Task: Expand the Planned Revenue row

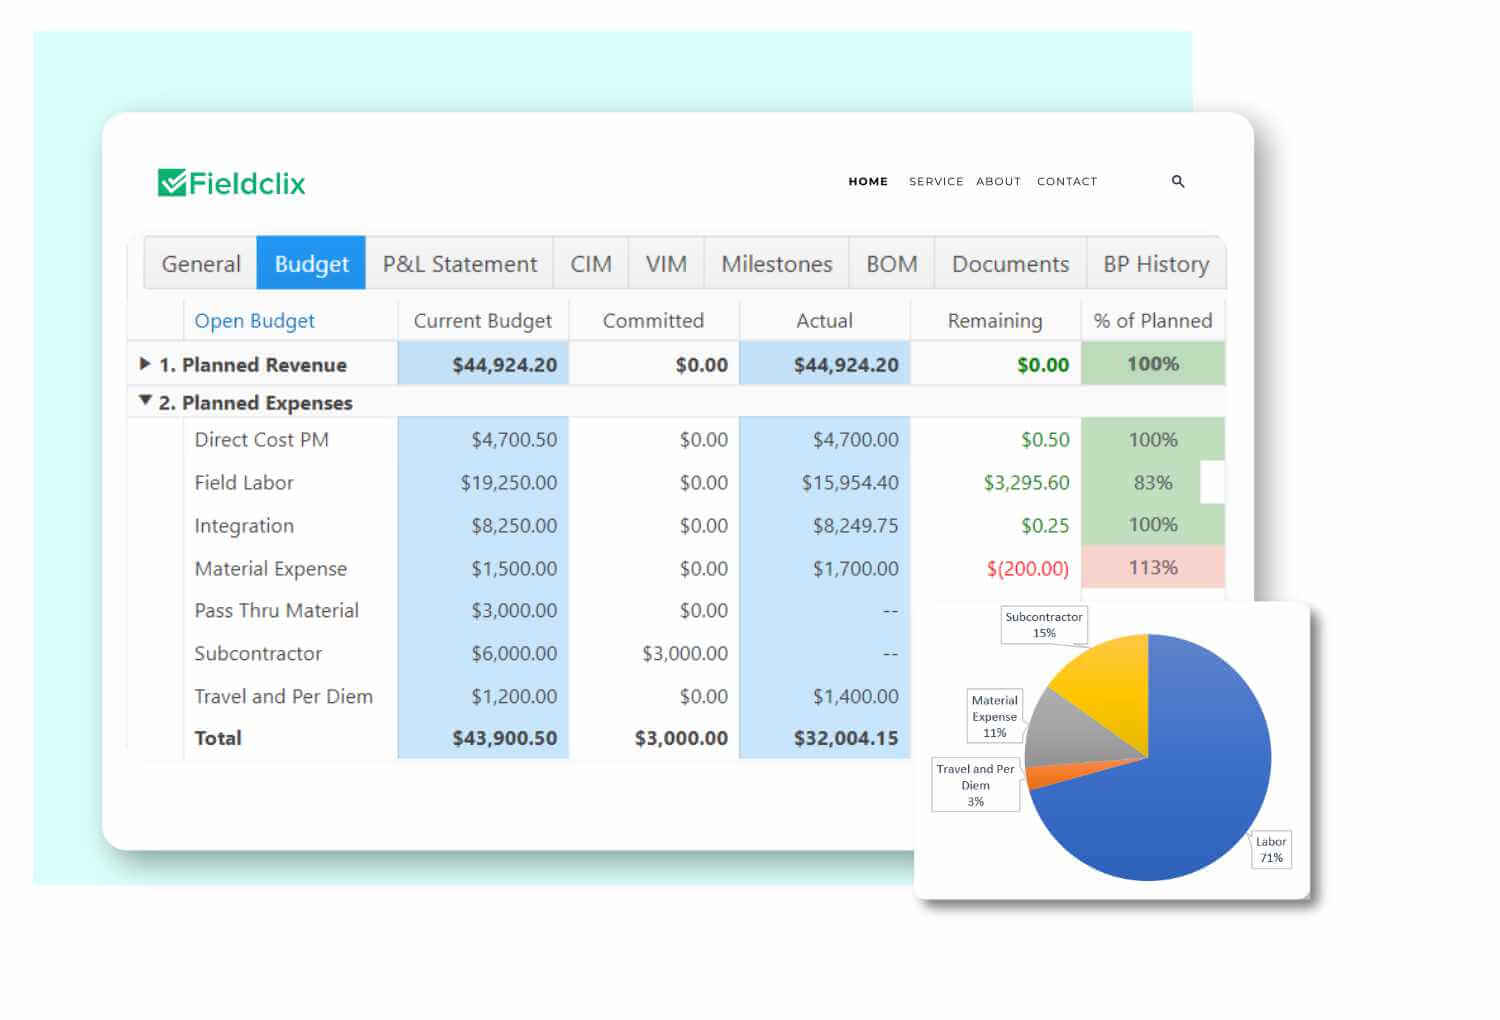Action: (146, 364)
